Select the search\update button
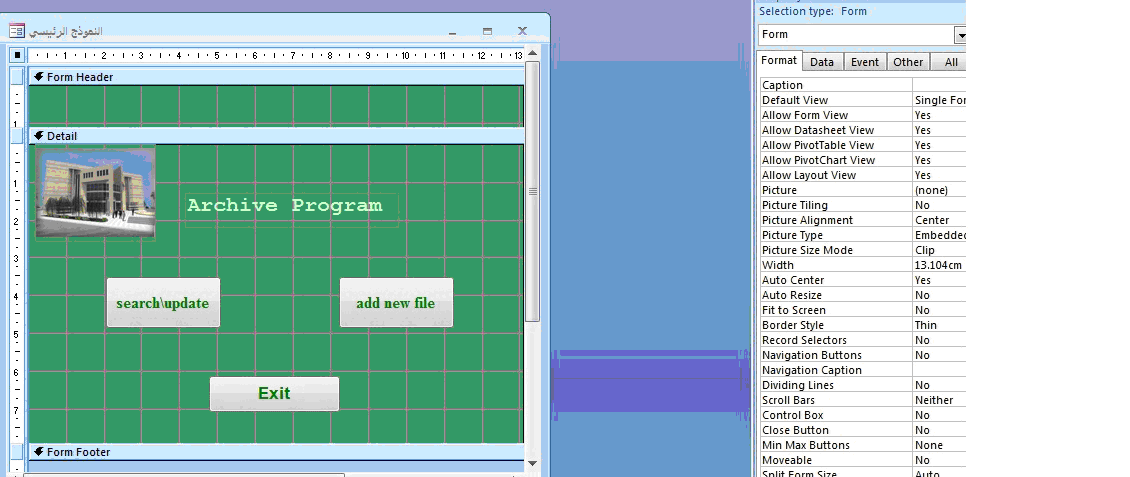The height and width of the screenshot is (477, 1130). click(x=163, y=303)
